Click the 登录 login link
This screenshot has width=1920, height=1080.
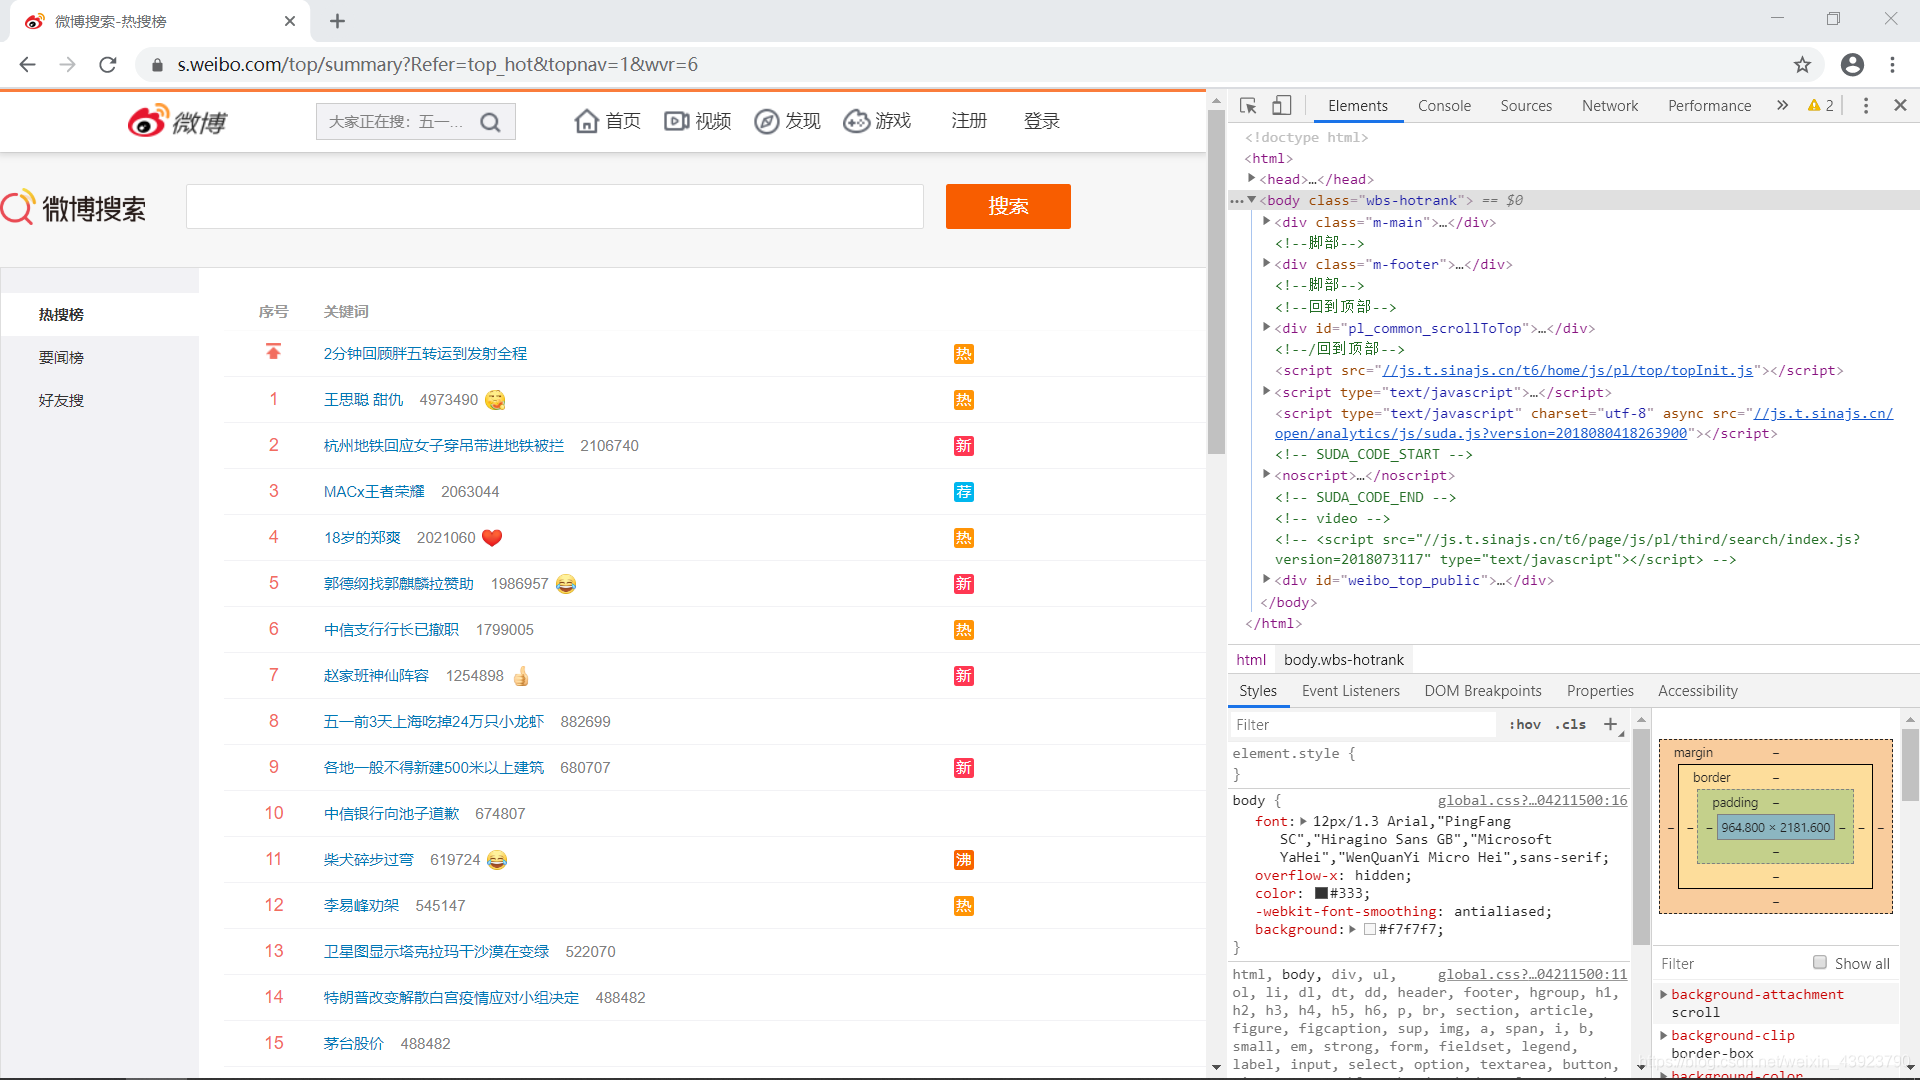point(1041,121)
